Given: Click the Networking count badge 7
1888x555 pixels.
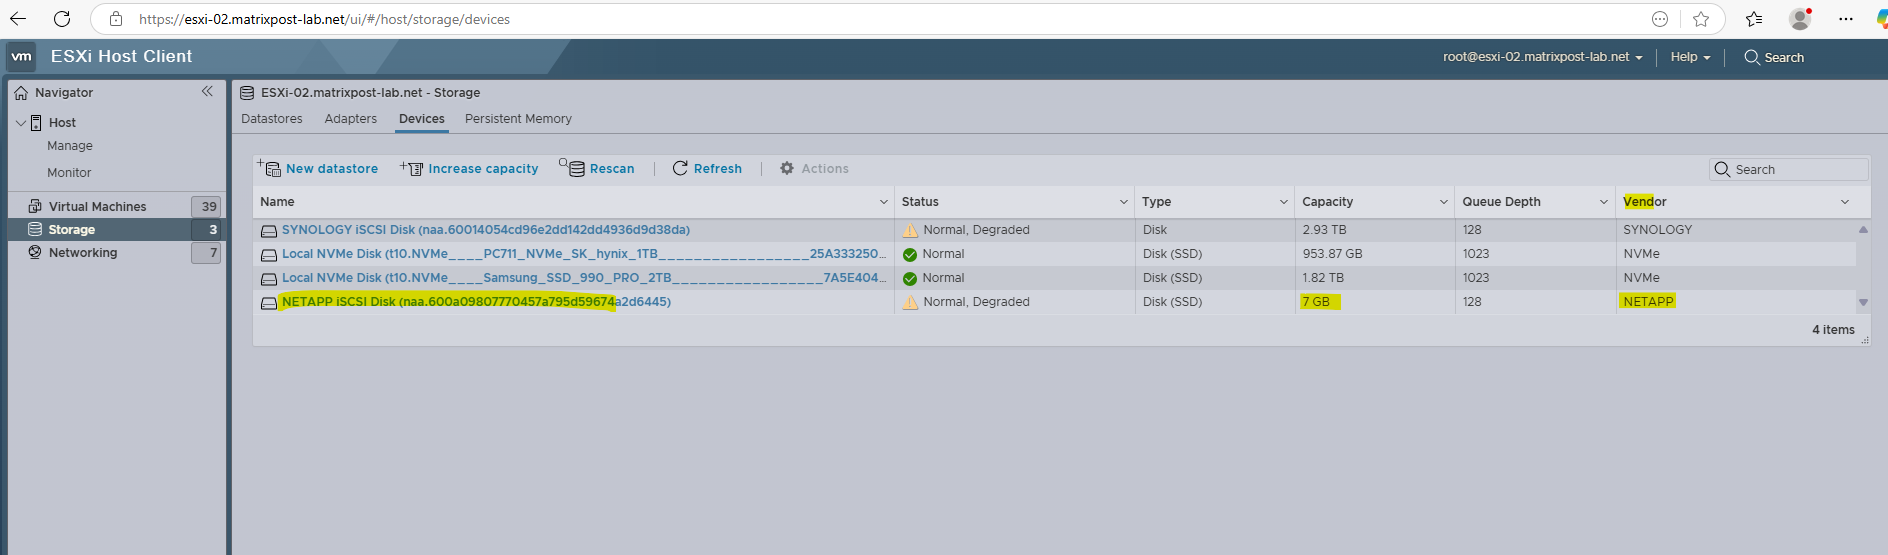Looking at the screenshot, I should 206,253.
